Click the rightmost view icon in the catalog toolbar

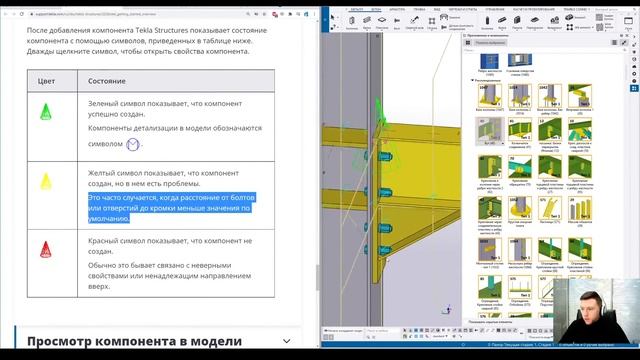624,42
